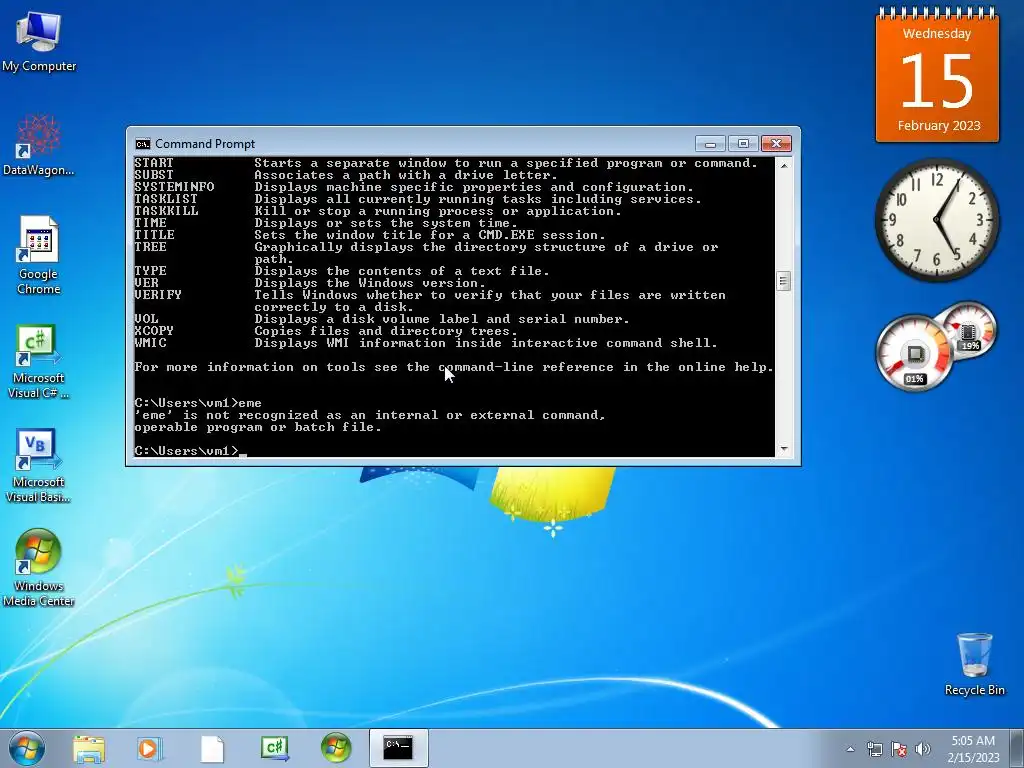Image resolution: width=1024 pixels, height=768 pixels.
Task: Click the Start orb button
Action: (x=27, y=748)
